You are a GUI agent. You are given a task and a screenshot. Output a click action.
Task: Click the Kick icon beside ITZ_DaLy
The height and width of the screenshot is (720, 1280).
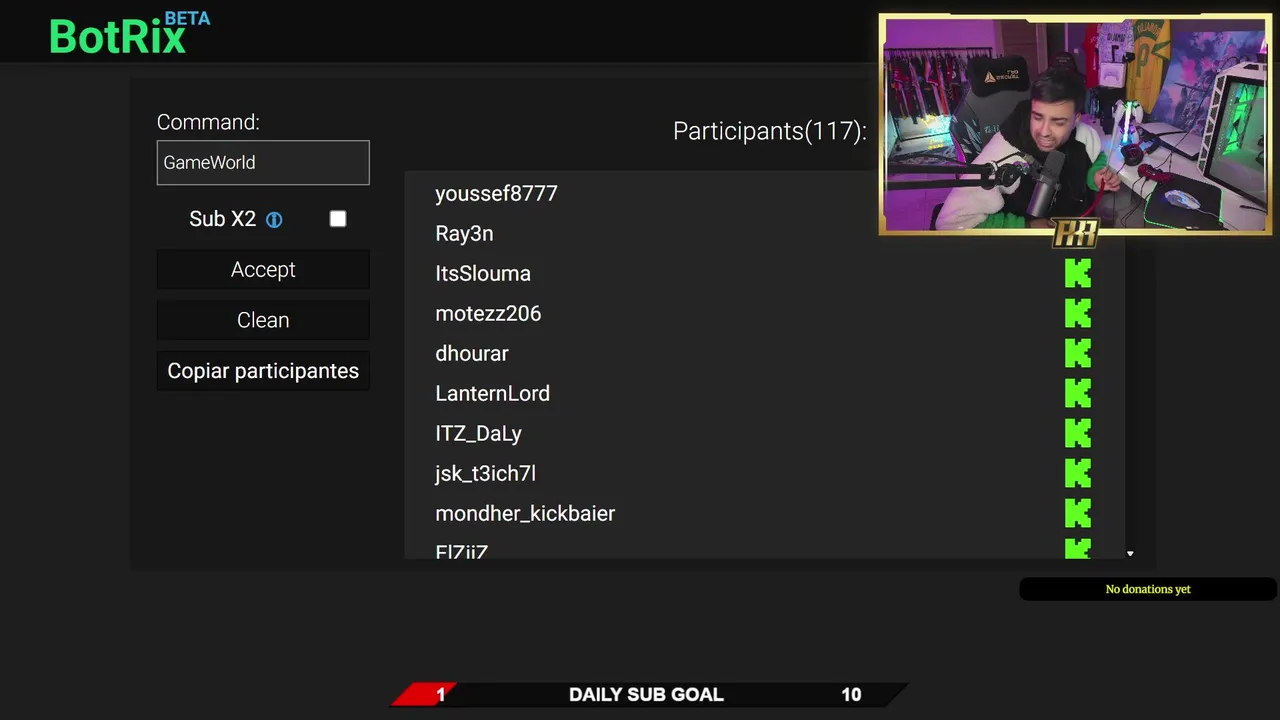(1077, 433)
